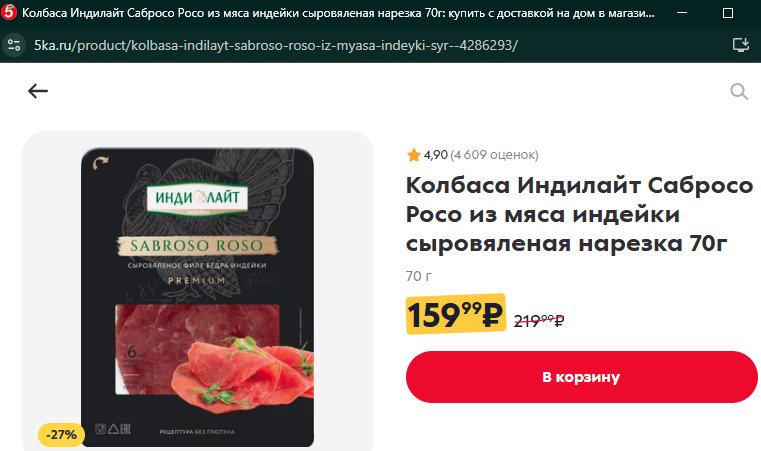Click the -27% discount badge
Screen dimensions: 761x451
coord(61,434)
